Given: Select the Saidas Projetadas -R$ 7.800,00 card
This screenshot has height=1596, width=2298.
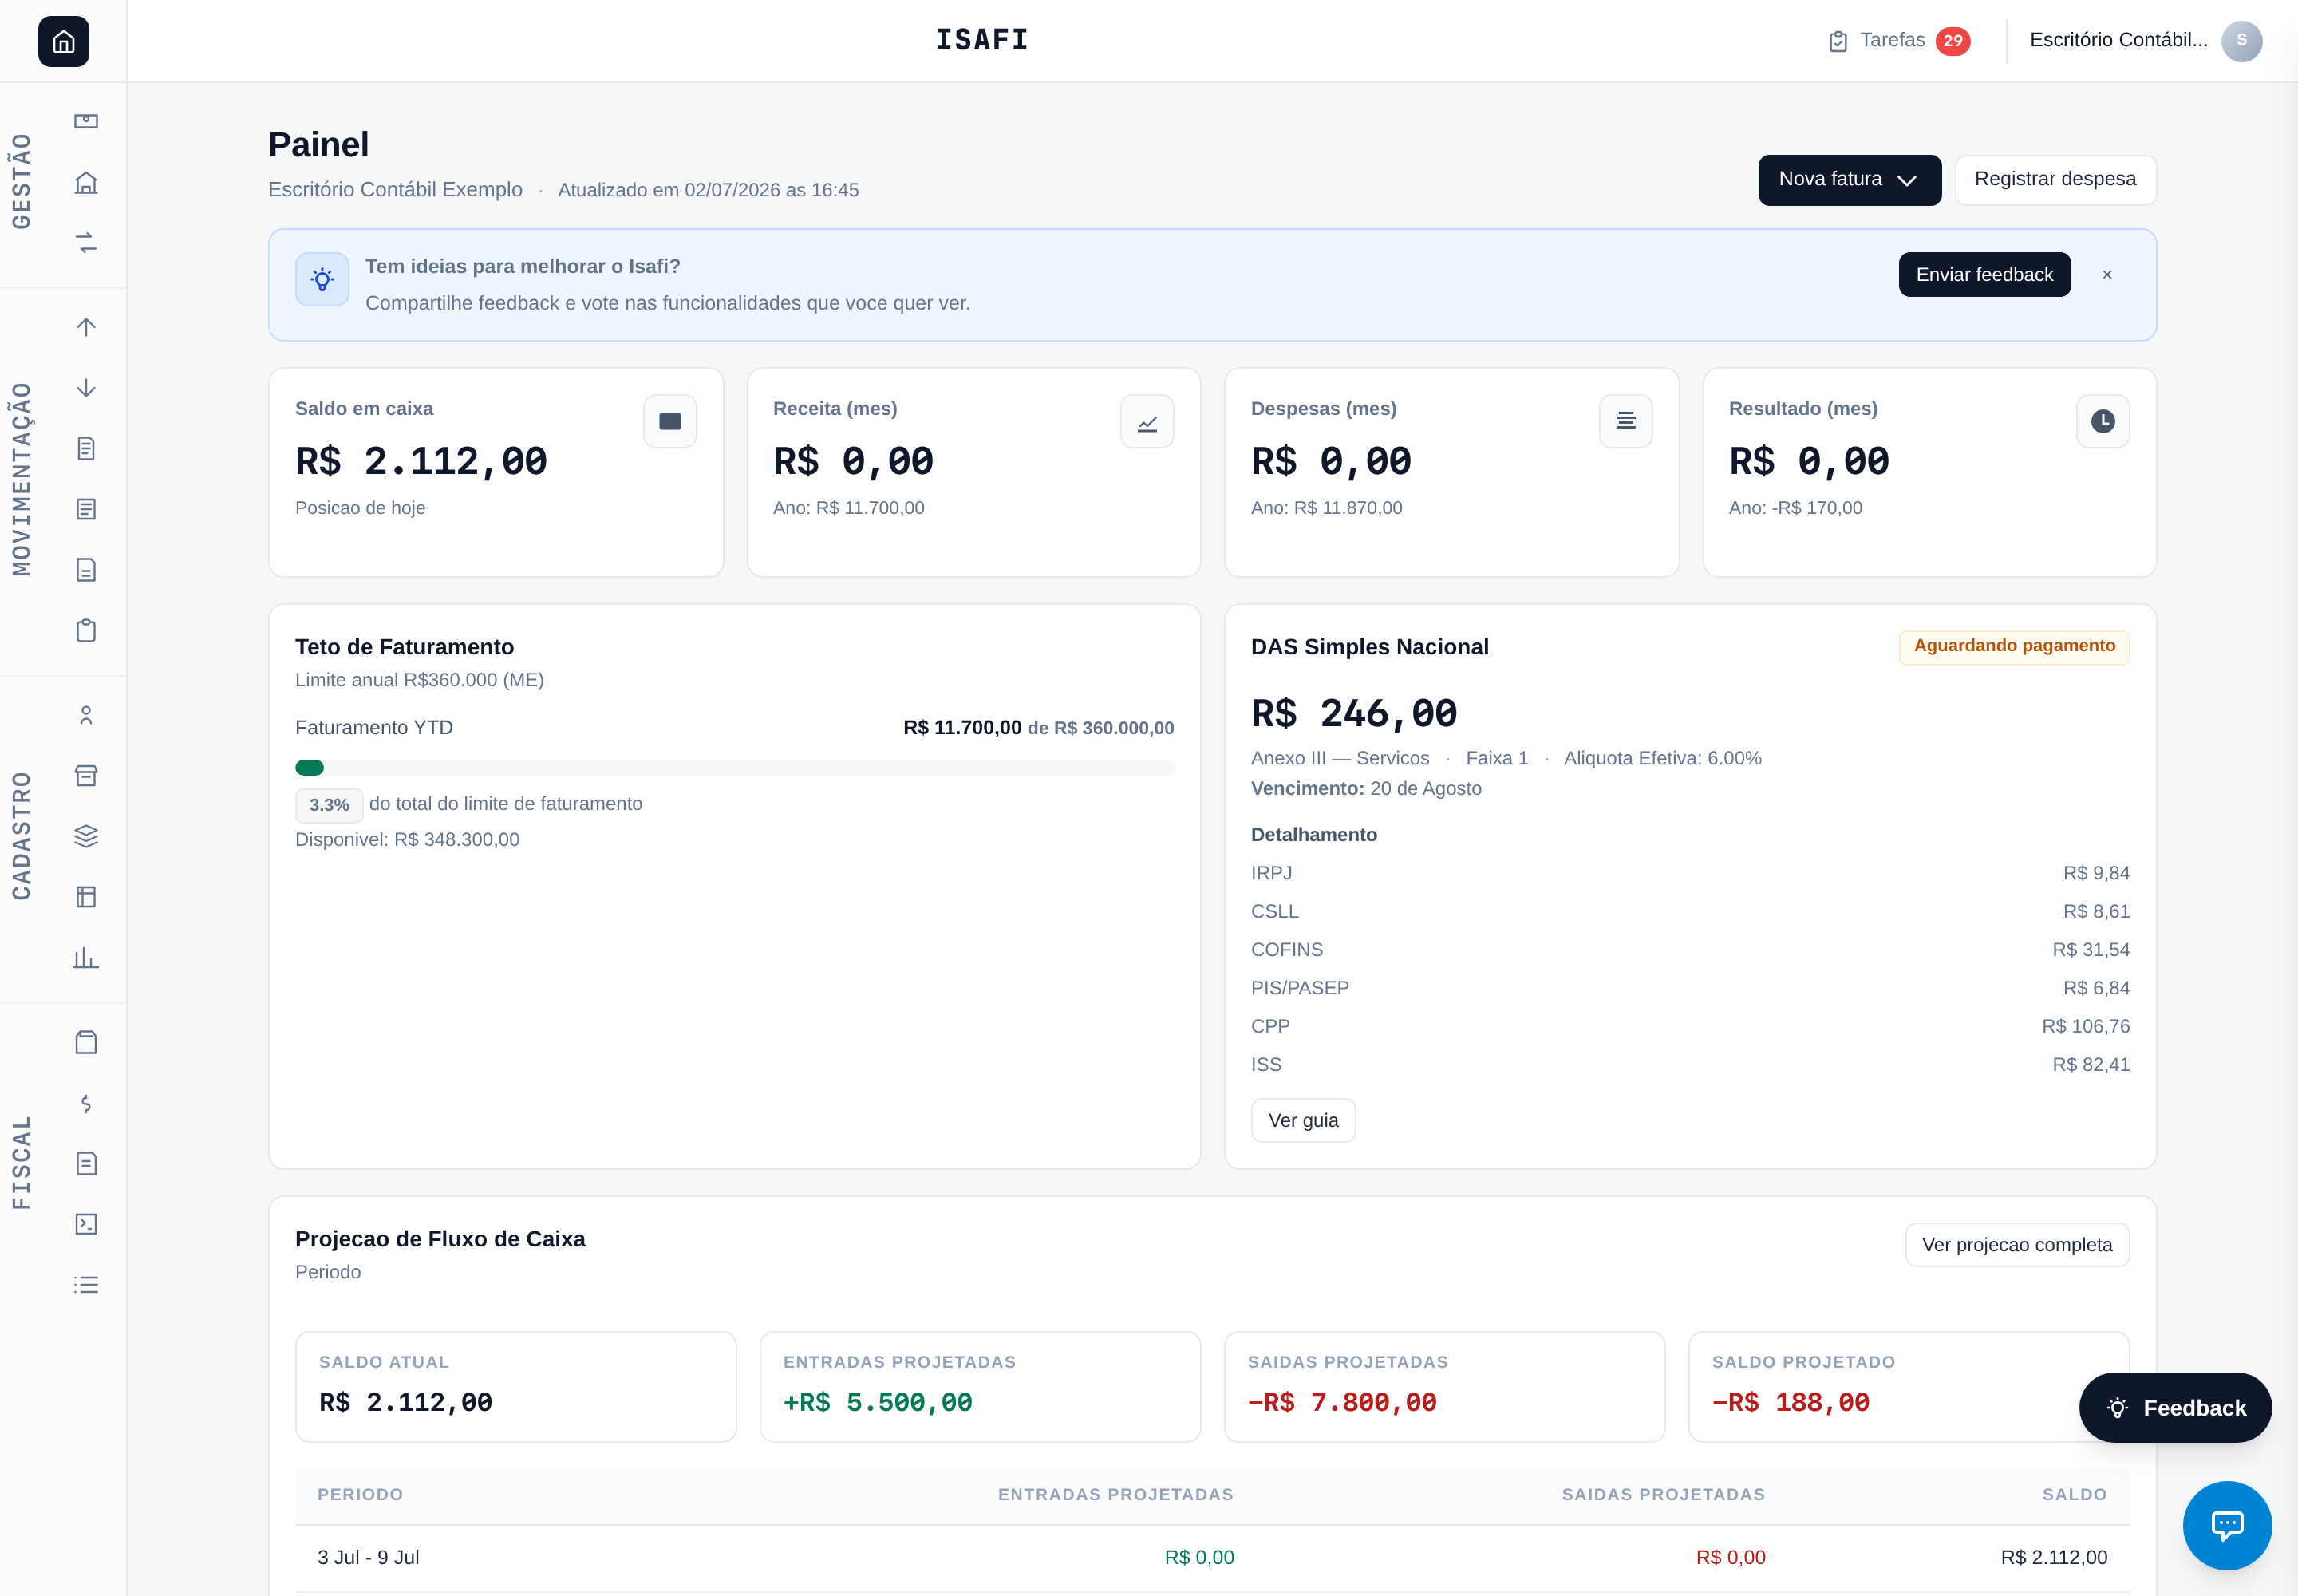Looking at the screenshot, I should click(1444, 1386).
